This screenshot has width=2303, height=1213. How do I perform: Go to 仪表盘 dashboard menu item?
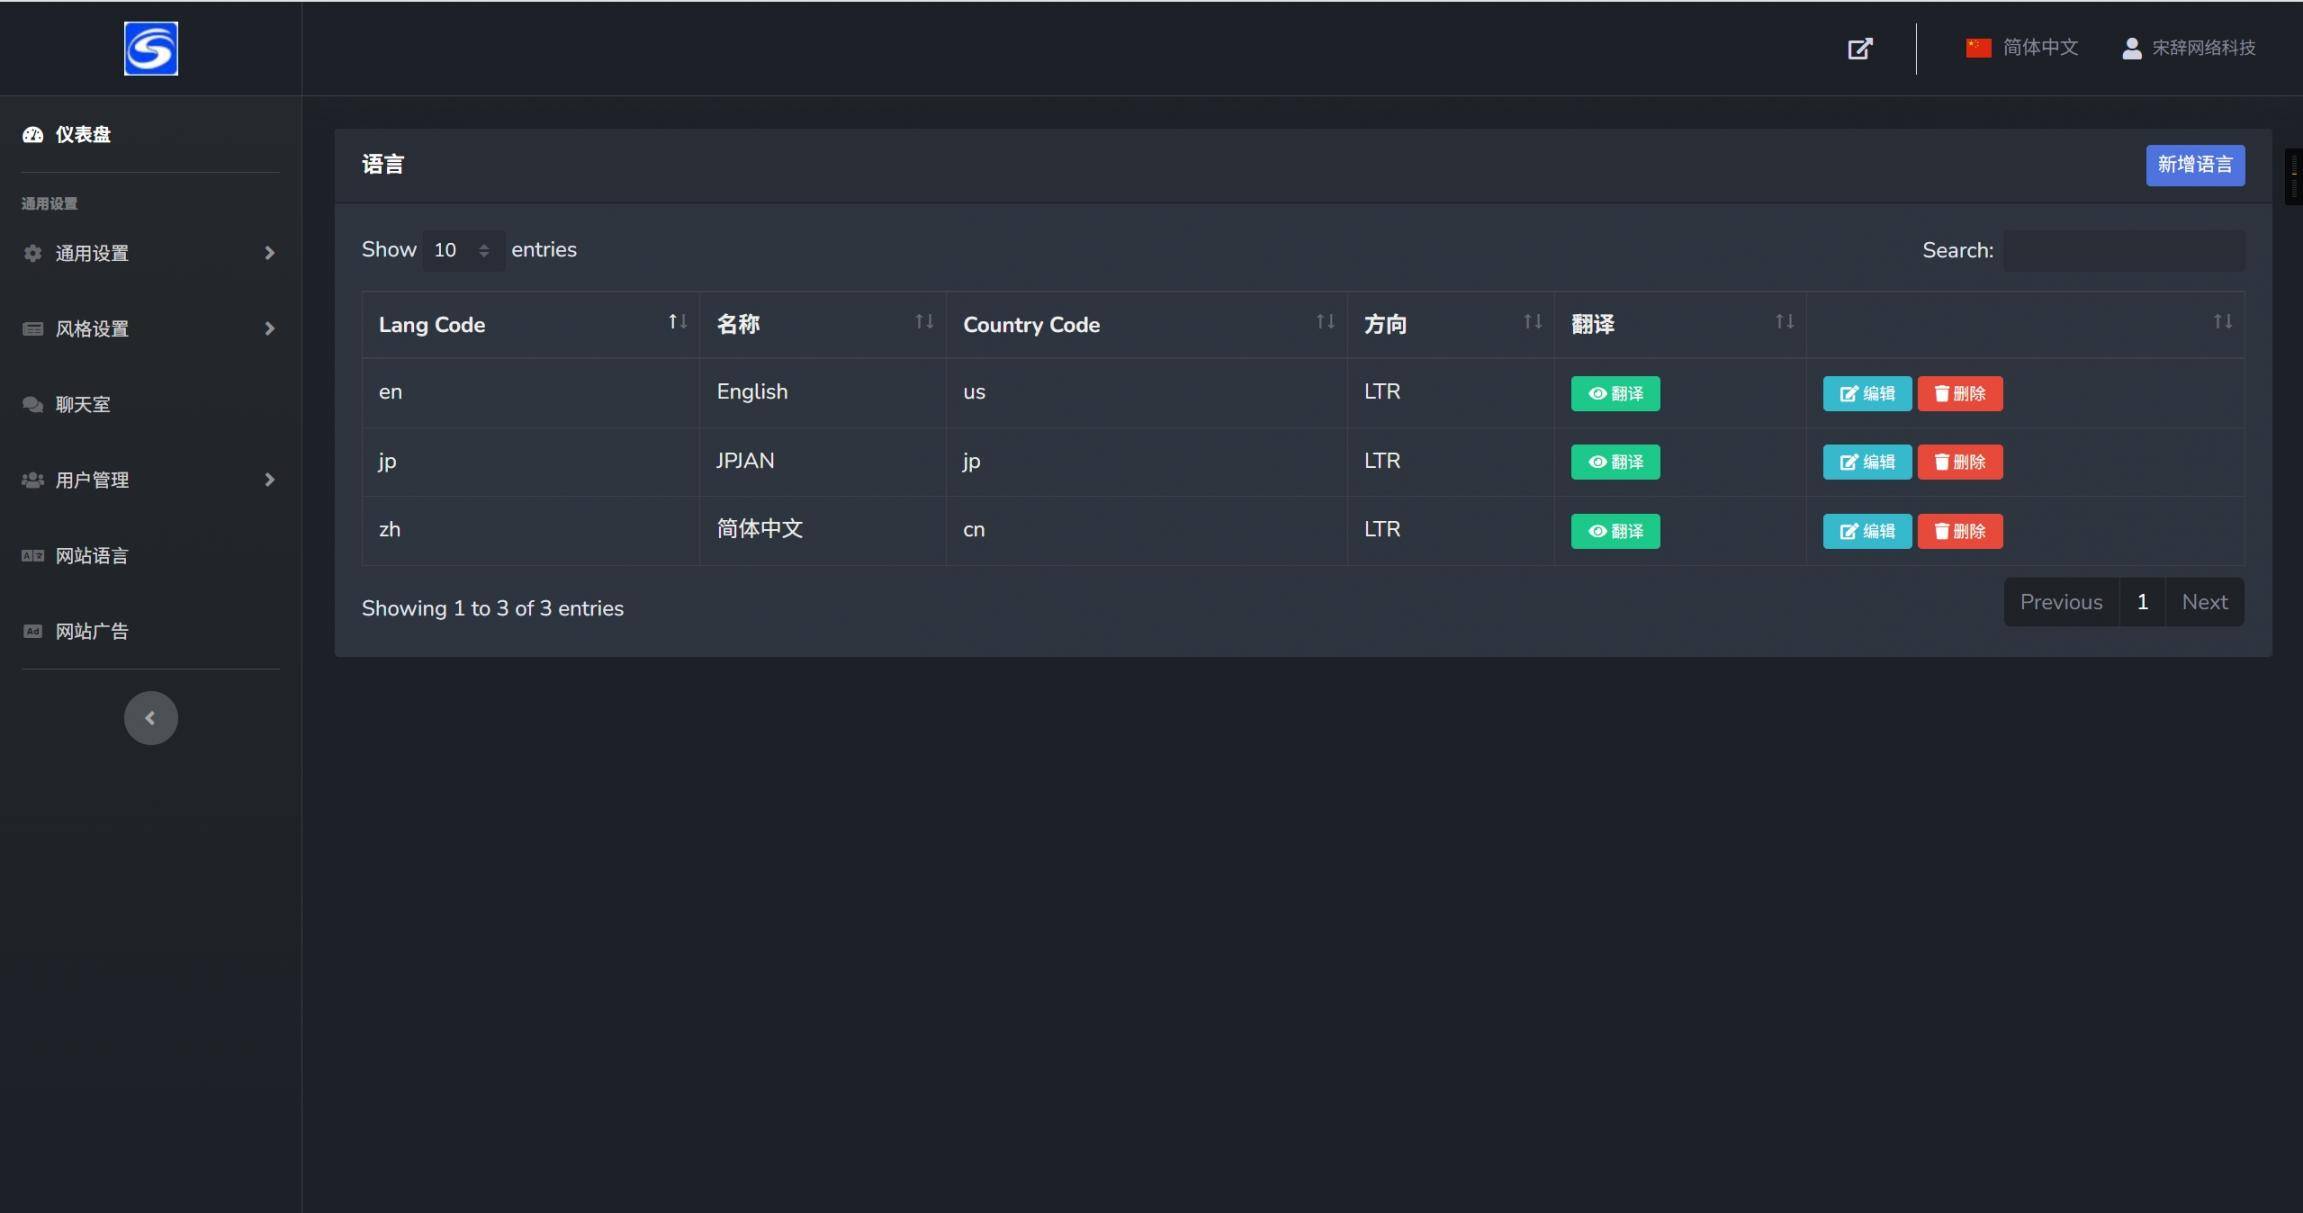tap(82, 134)
